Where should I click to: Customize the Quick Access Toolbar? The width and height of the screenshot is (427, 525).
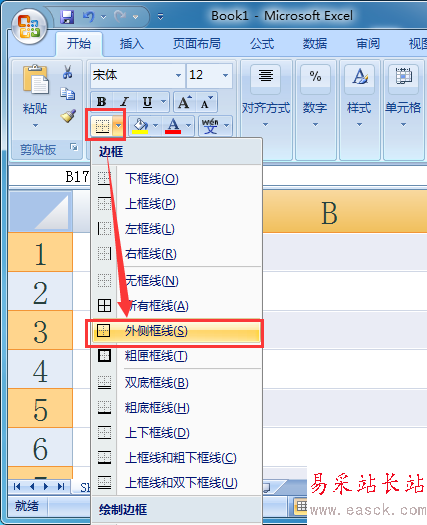pyautogui.click(x=160, y=16)
